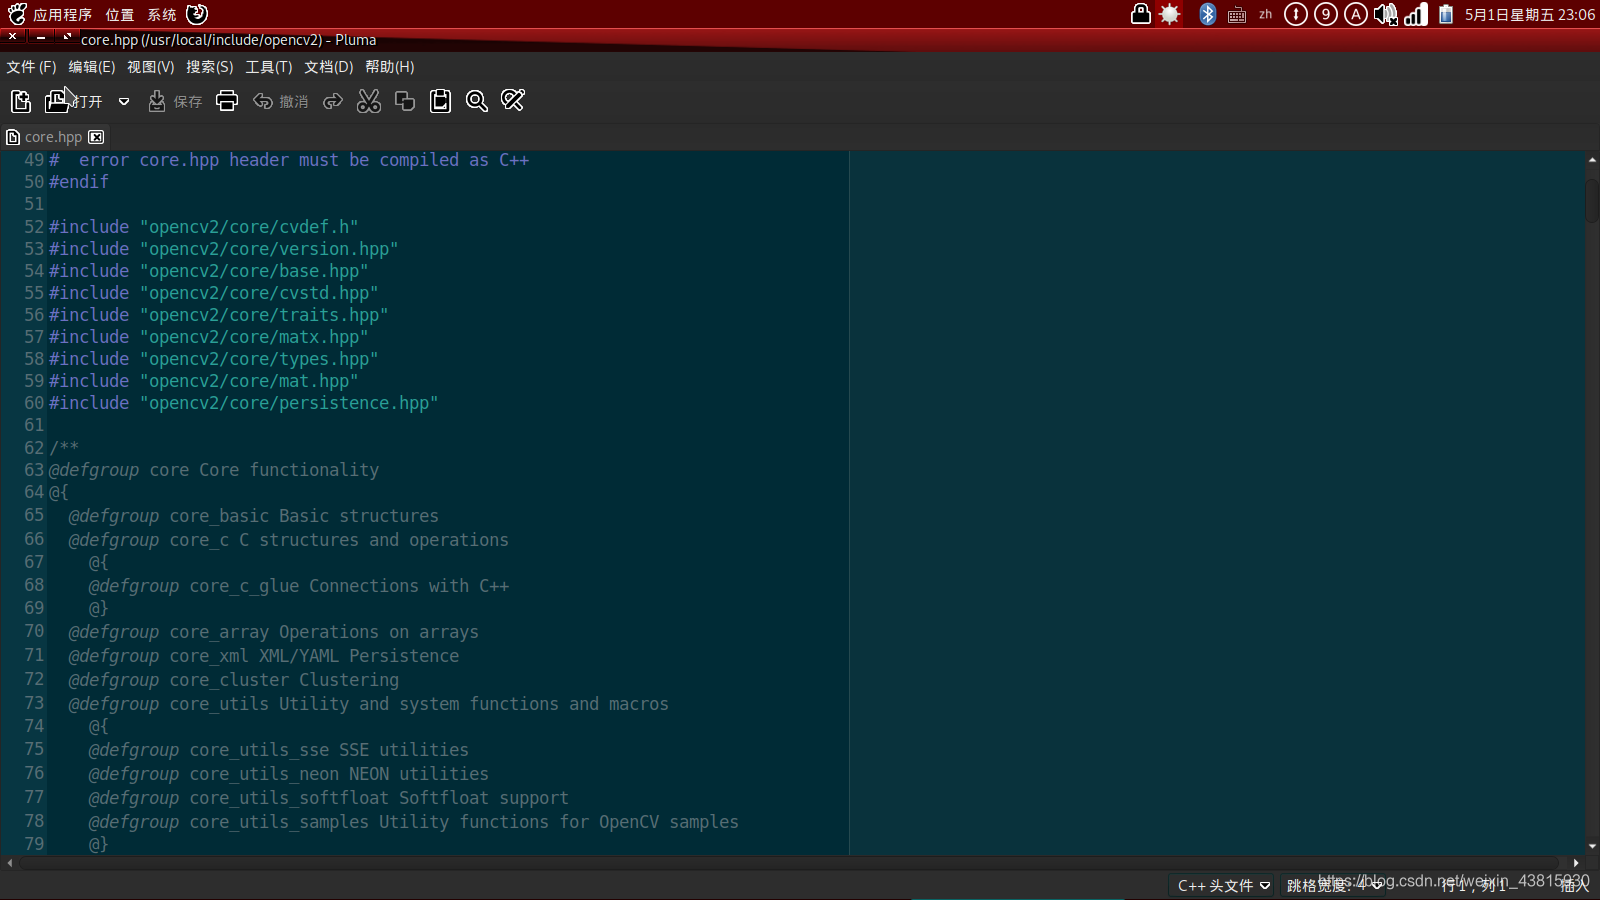Open Find with the magnifier icon
1600x900 pixels.
[477, 101]
